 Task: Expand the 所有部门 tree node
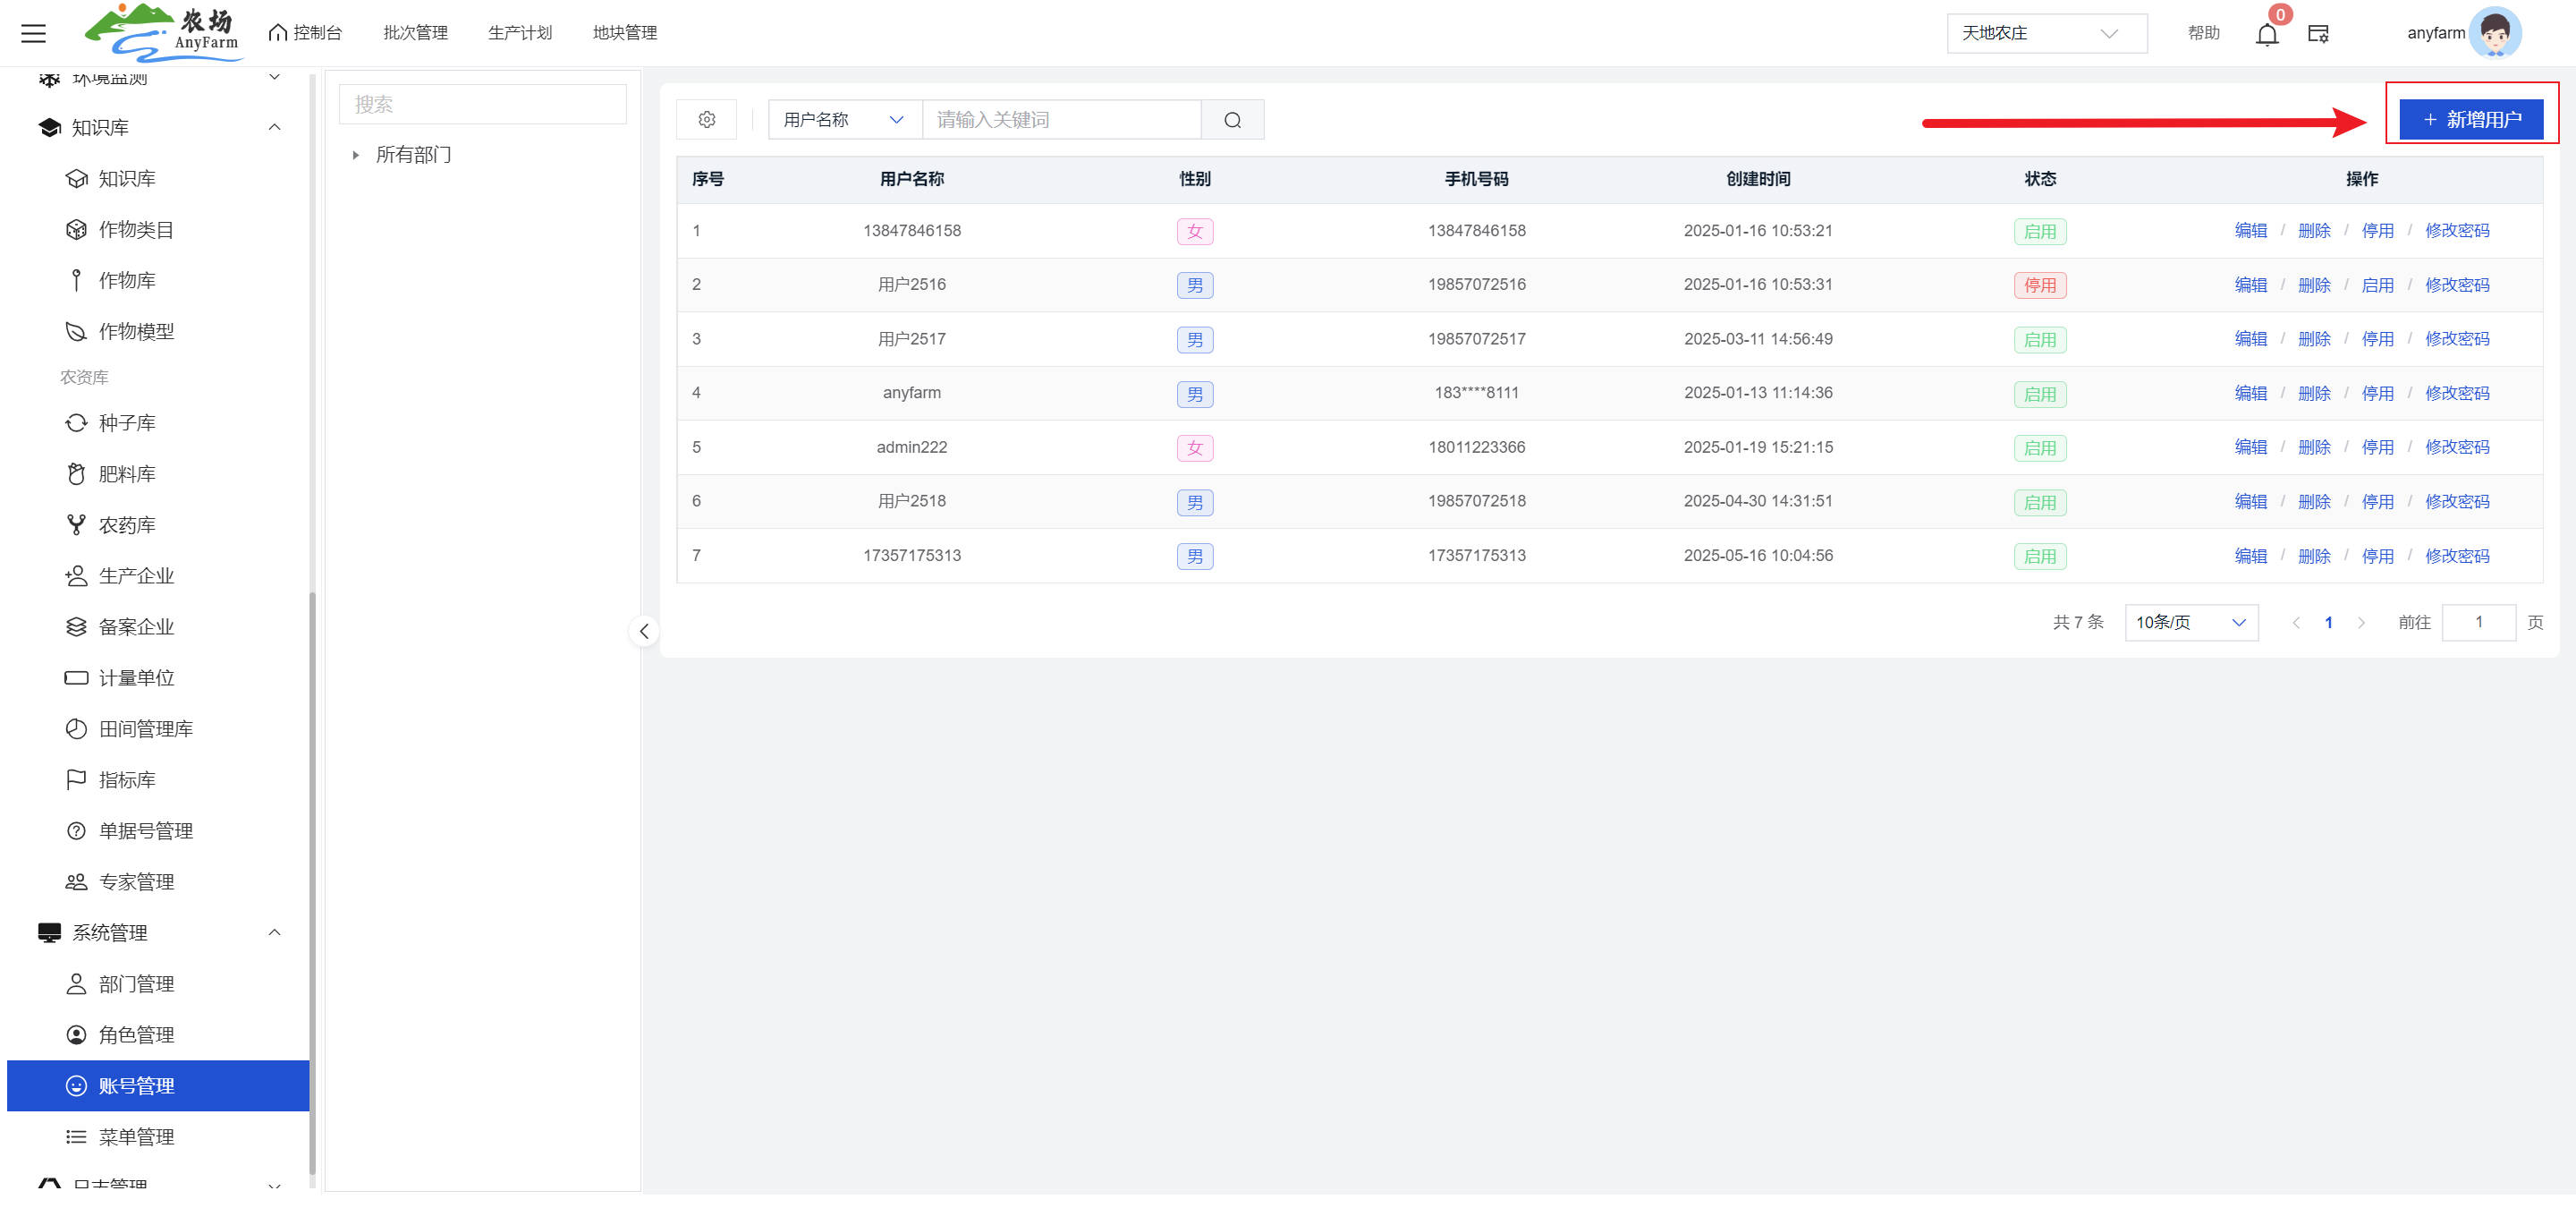pos(356,155)
